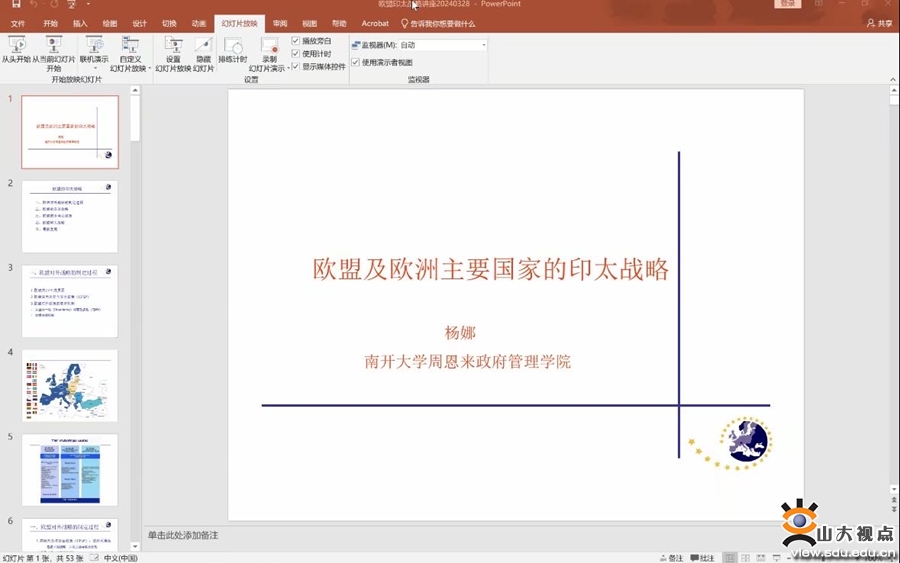
Task: Uncheck the Play Narrations (播放旁白) checkbox
Action: (x=296, y=41)
